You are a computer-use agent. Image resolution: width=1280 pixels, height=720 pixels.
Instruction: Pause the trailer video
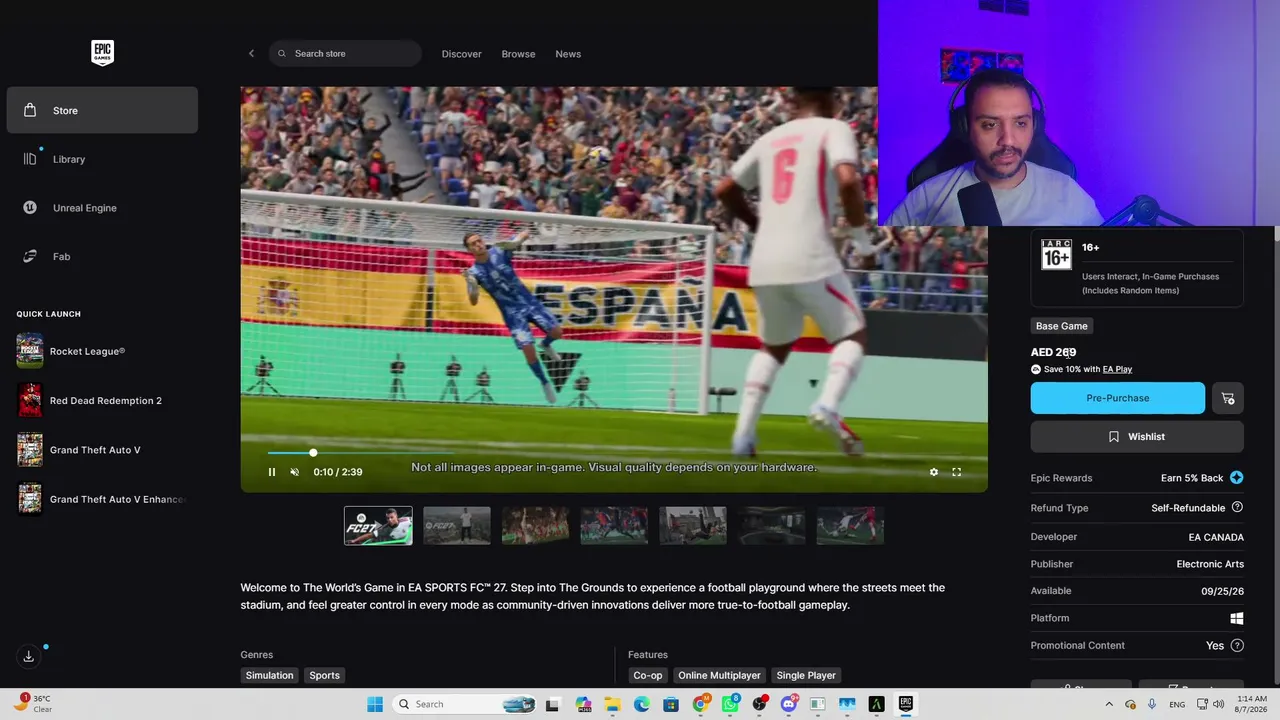271,472
